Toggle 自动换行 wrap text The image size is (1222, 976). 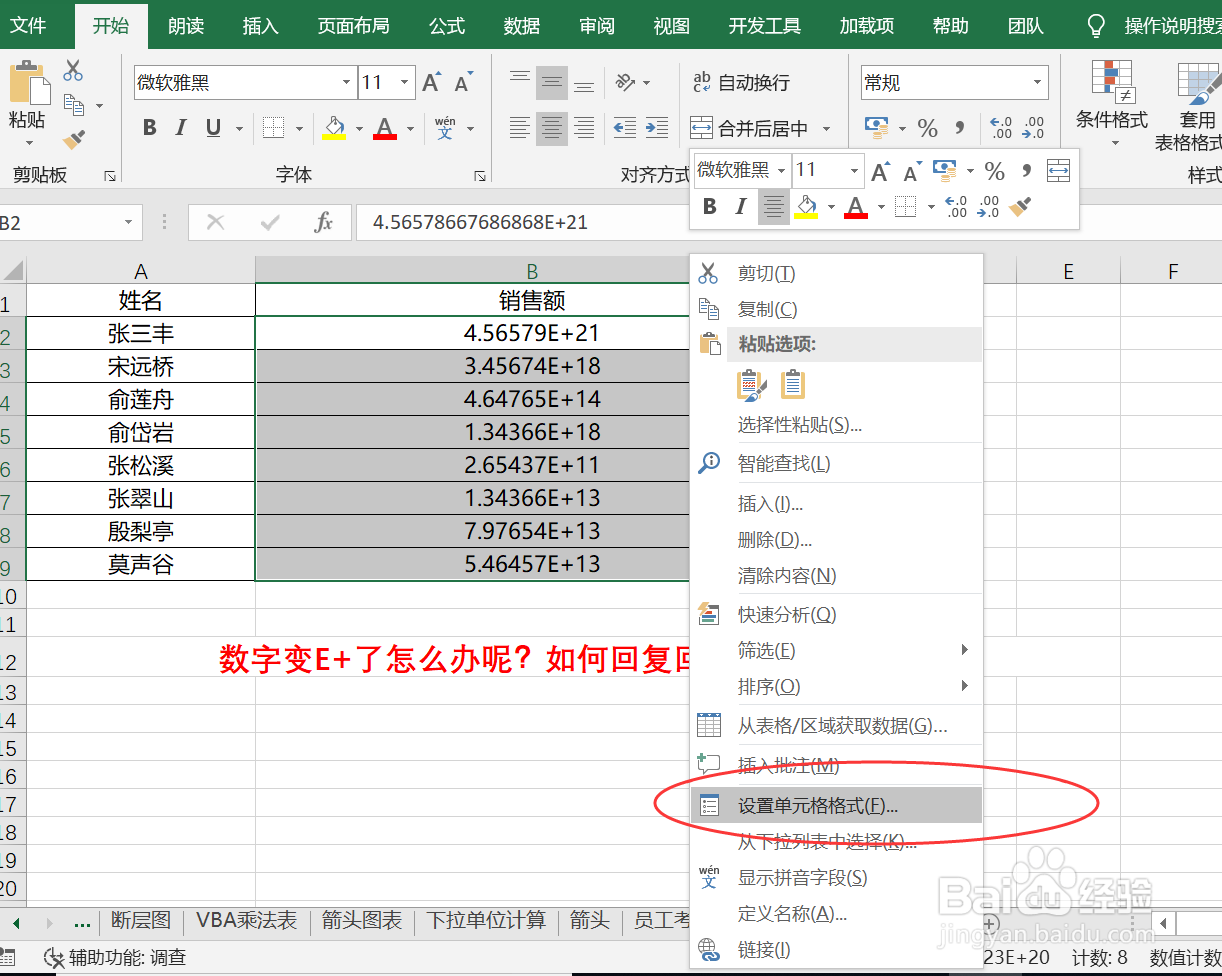[741, 83]
